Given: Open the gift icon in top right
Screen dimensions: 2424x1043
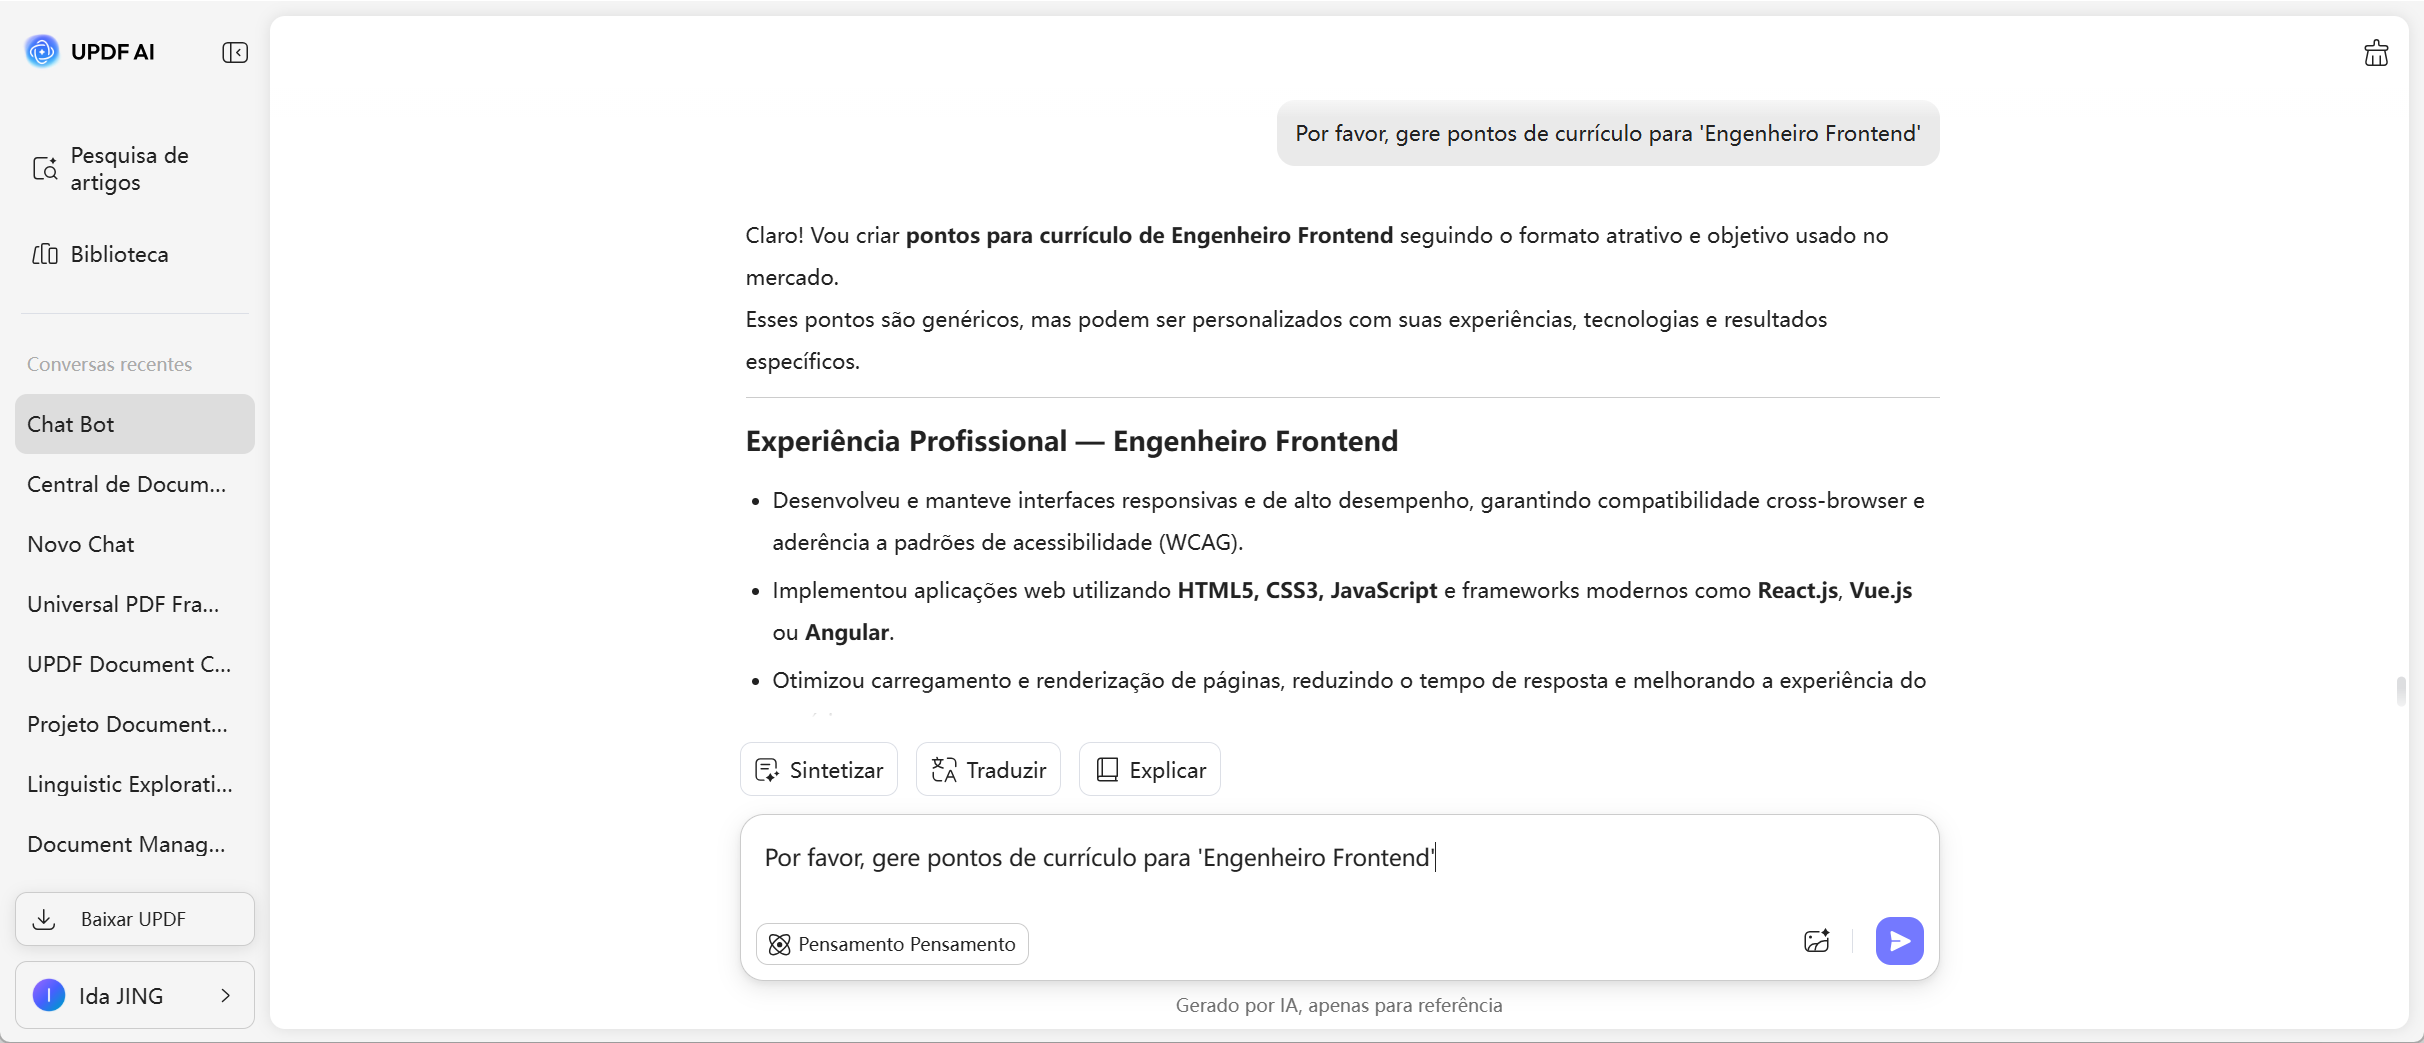Looking at the screenshot, I should 2376,53.
